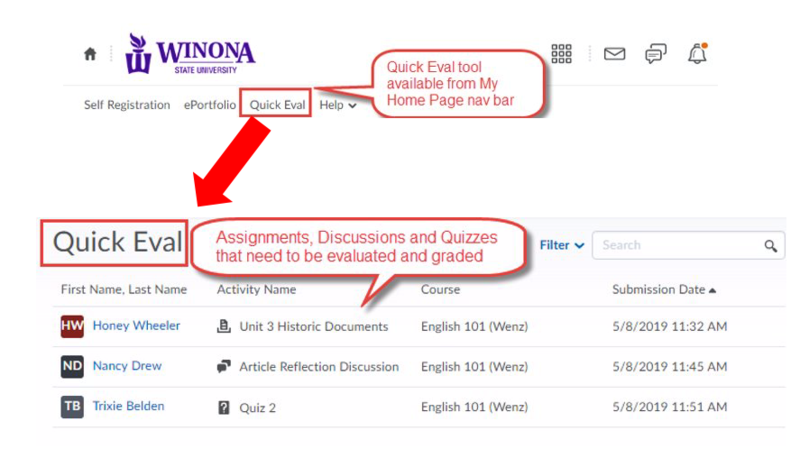Open the Filter dropdown

click(x=562, y=245)
